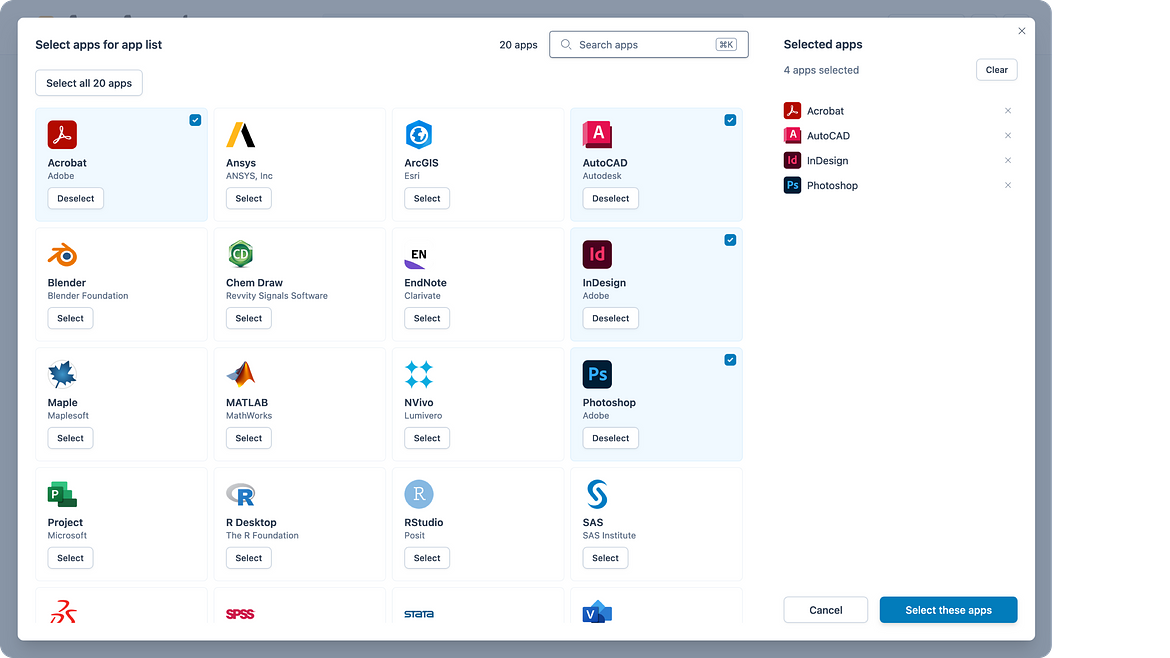The width and height of the screenshot is (1170, 658).
Task: Deselect InDesign using its Deselect button
Action: tap(610, 319)
